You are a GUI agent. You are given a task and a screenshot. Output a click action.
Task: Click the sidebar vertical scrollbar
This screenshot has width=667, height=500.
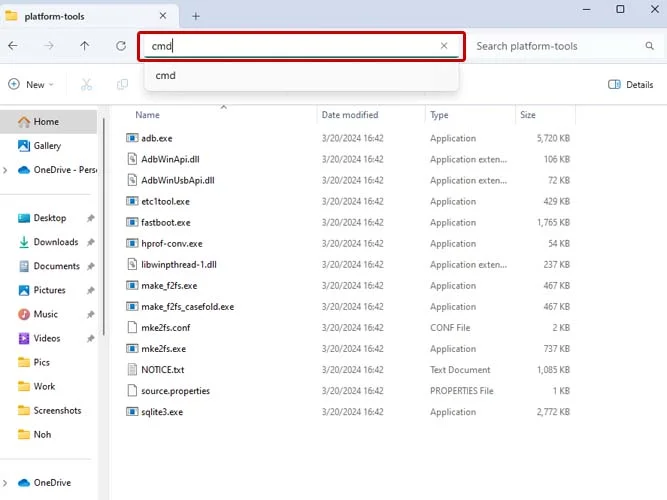pos(103,226)
